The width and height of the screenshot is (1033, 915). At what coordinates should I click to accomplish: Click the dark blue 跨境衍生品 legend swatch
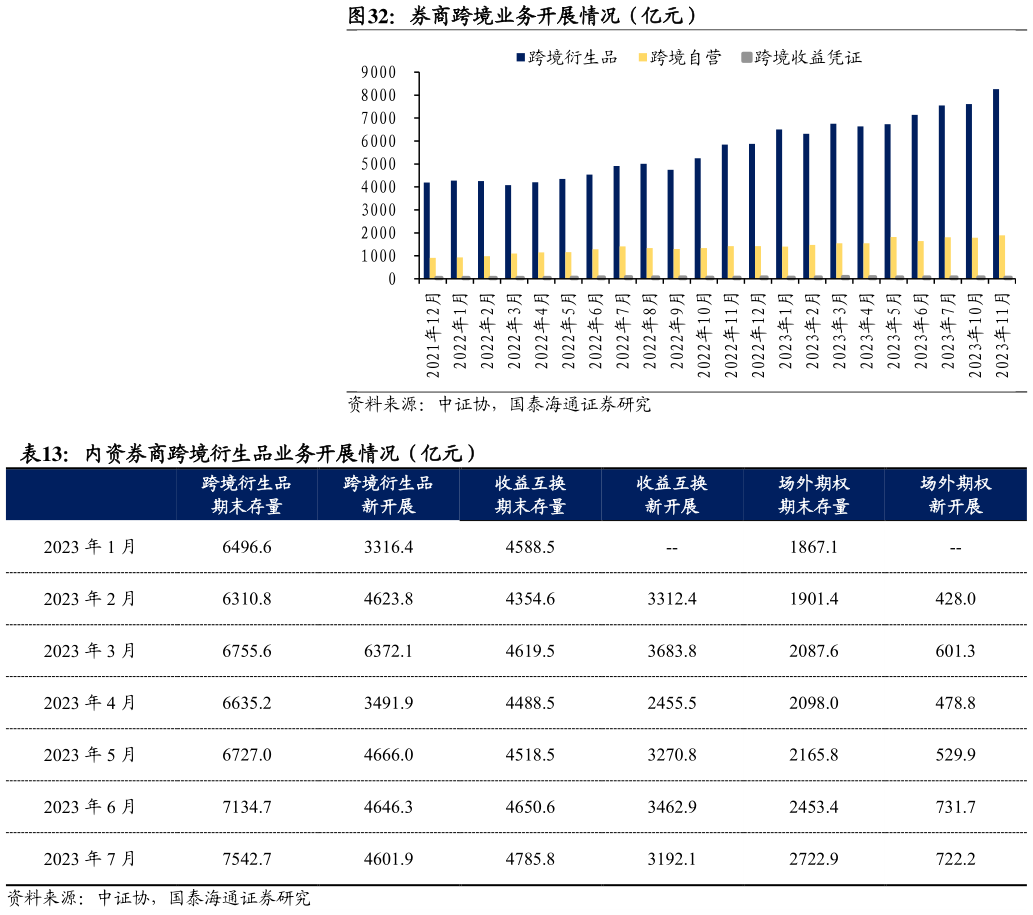tap(520, 58)
